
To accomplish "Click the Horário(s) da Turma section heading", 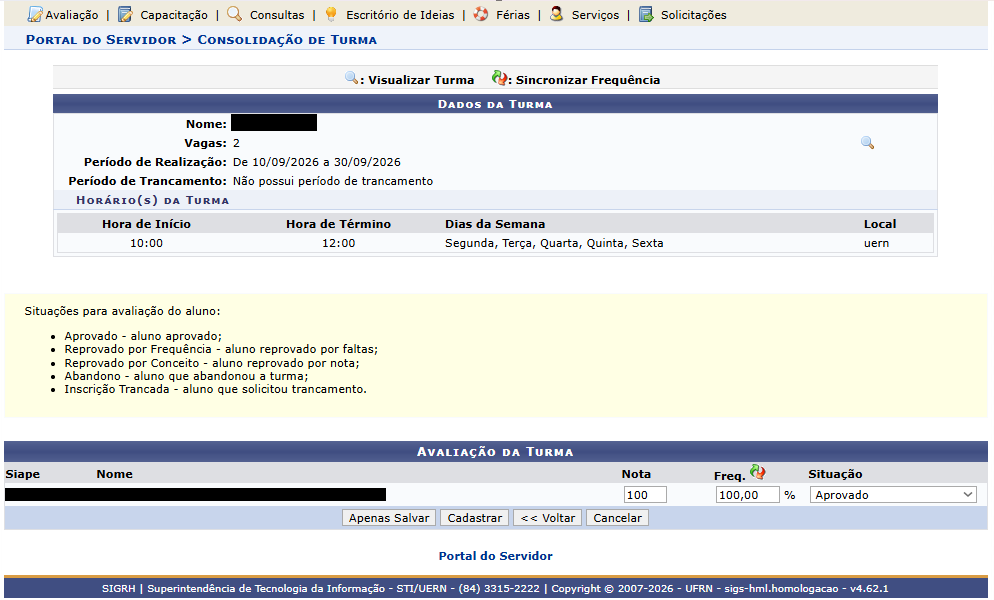I will (152, 200).
